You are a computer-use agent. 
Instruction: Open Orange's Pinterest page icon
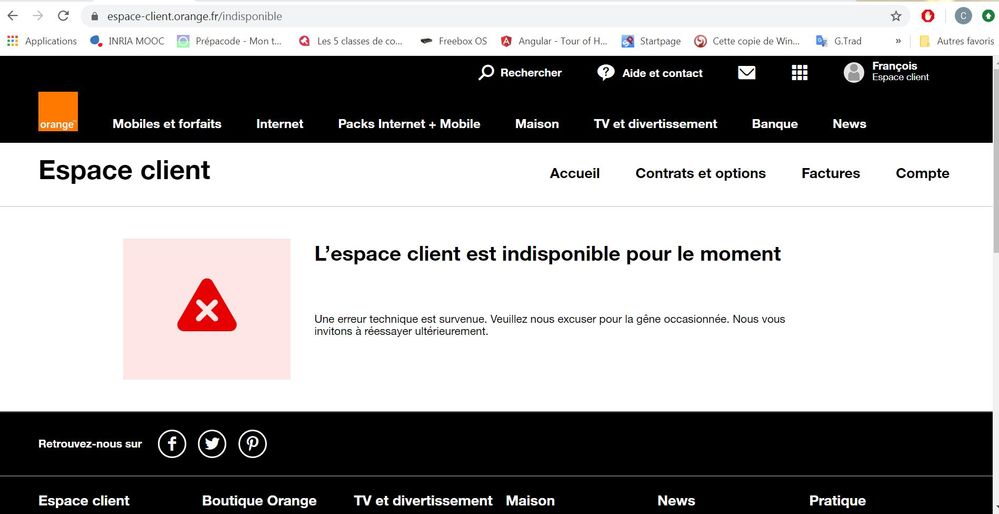(x=252, y=444)
